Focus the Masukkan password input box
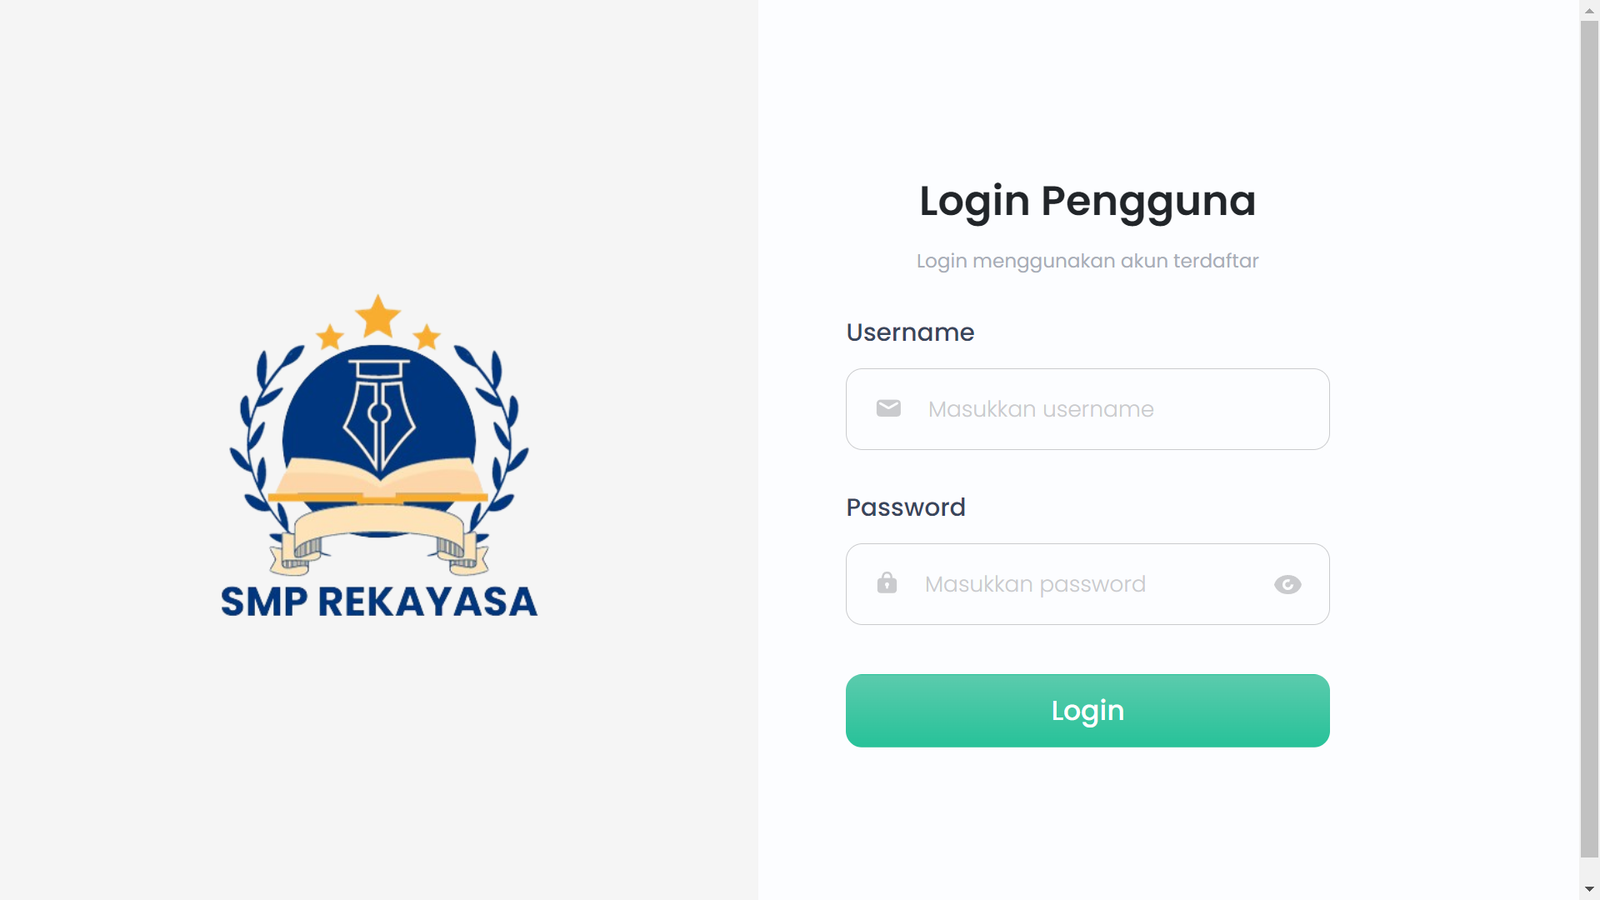This screenshot has height=900, width=1600. click(x=1087, y=584)
